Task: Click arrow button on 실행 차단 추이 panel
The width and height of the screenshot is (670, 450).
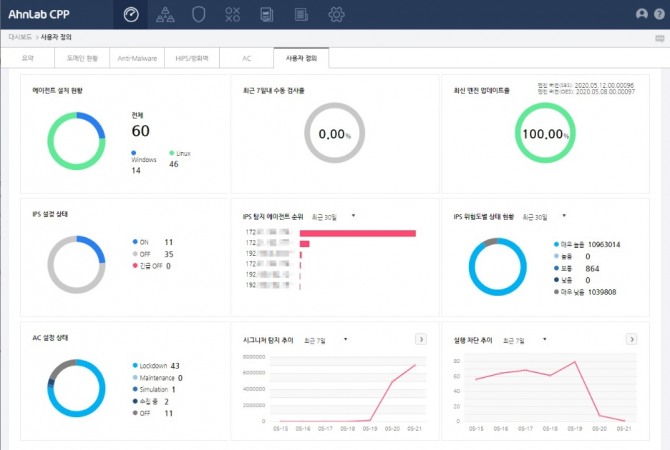Action: [x=631, y=339]
